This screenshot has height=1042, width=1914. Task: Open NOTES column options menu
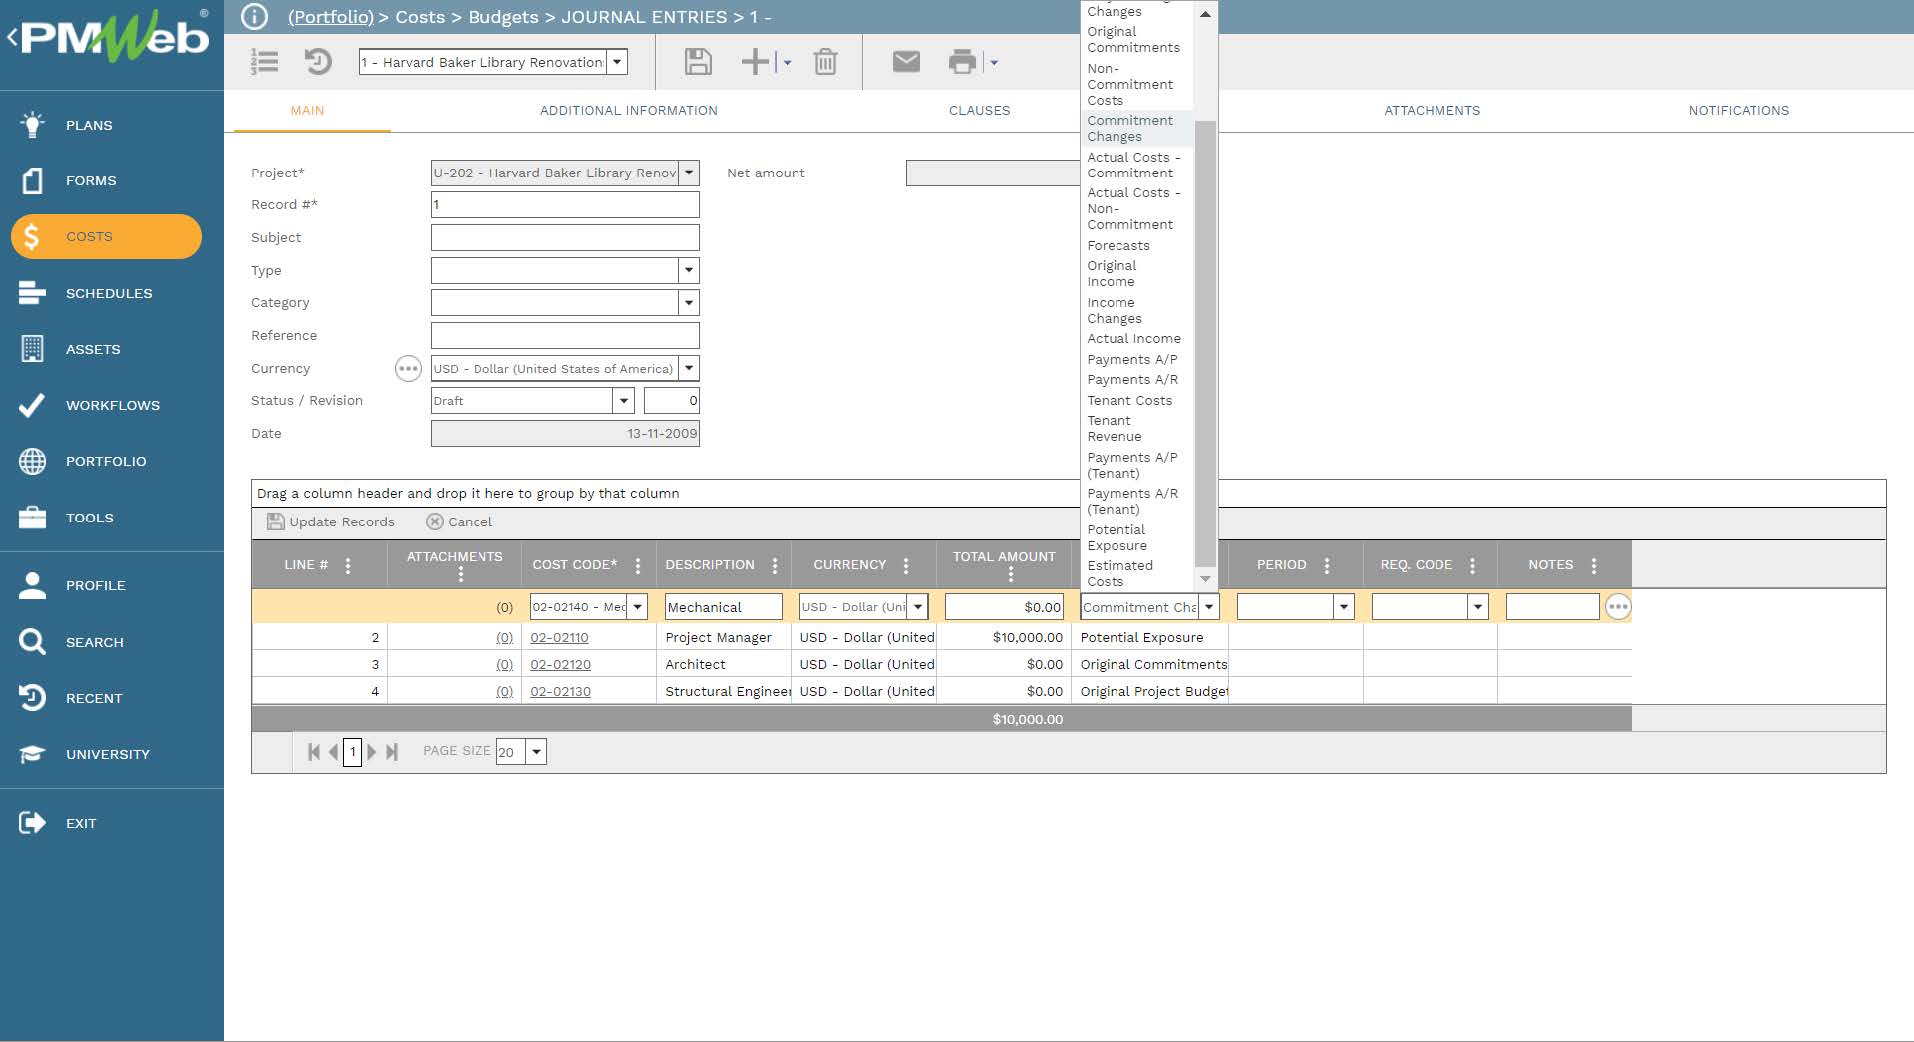1594,565
